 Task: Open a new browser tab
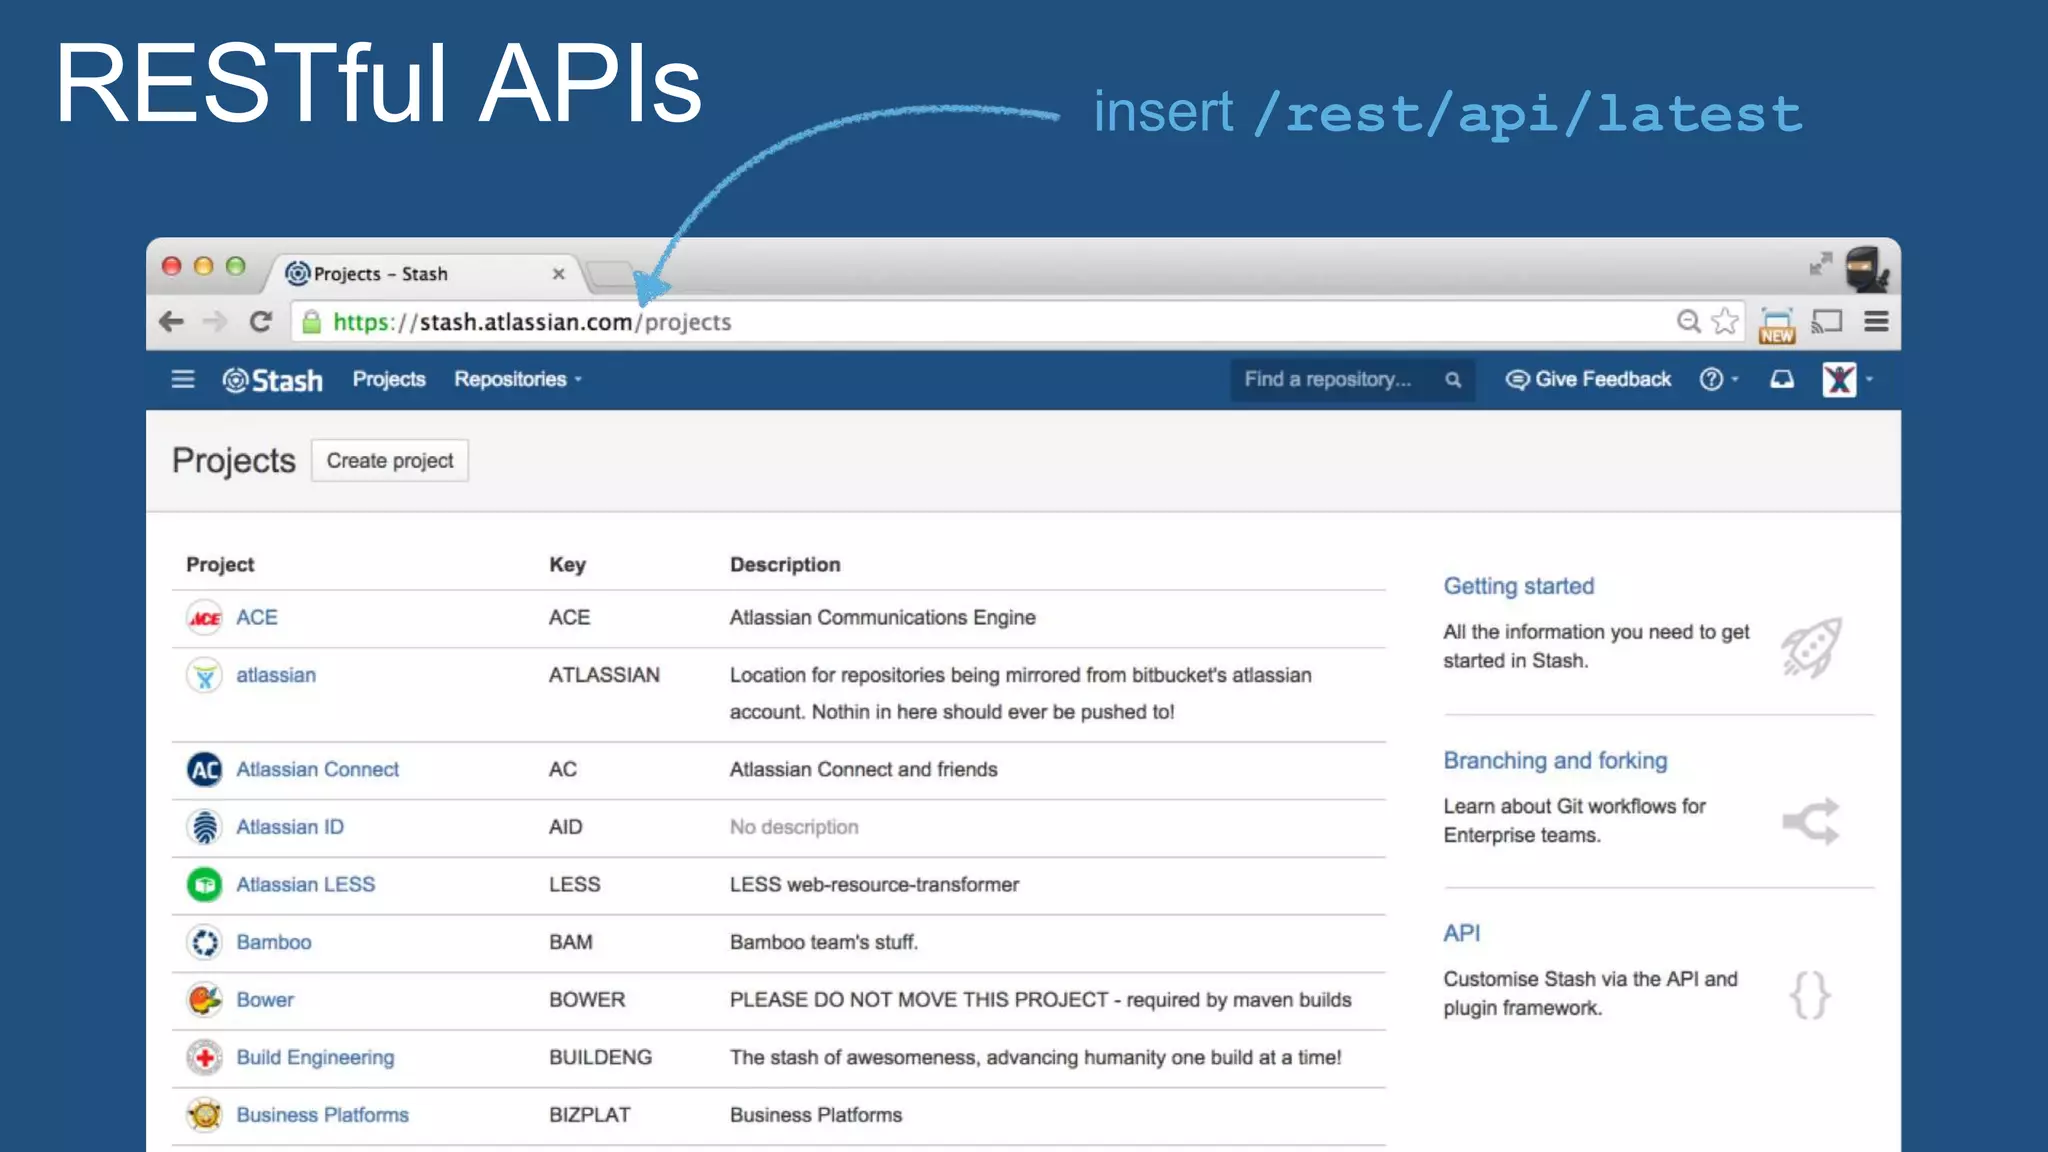click(611, 274)
